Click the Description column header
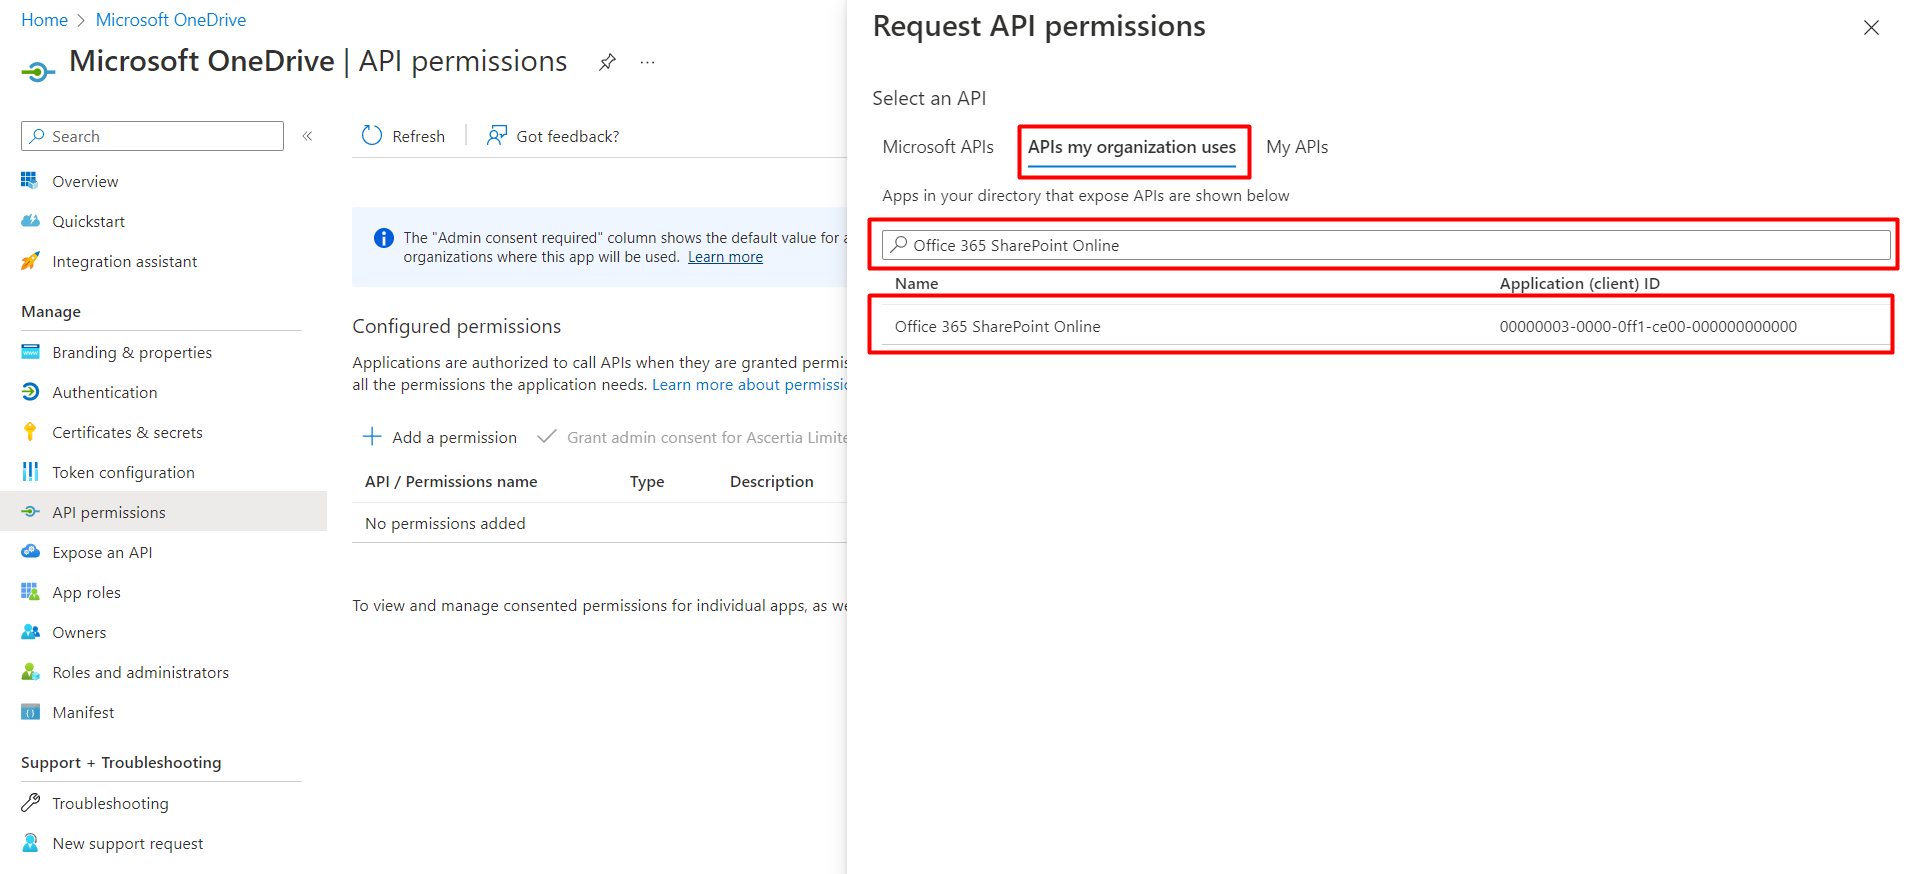The width and height of the screenshot is (1912, 874). [772, 481]
